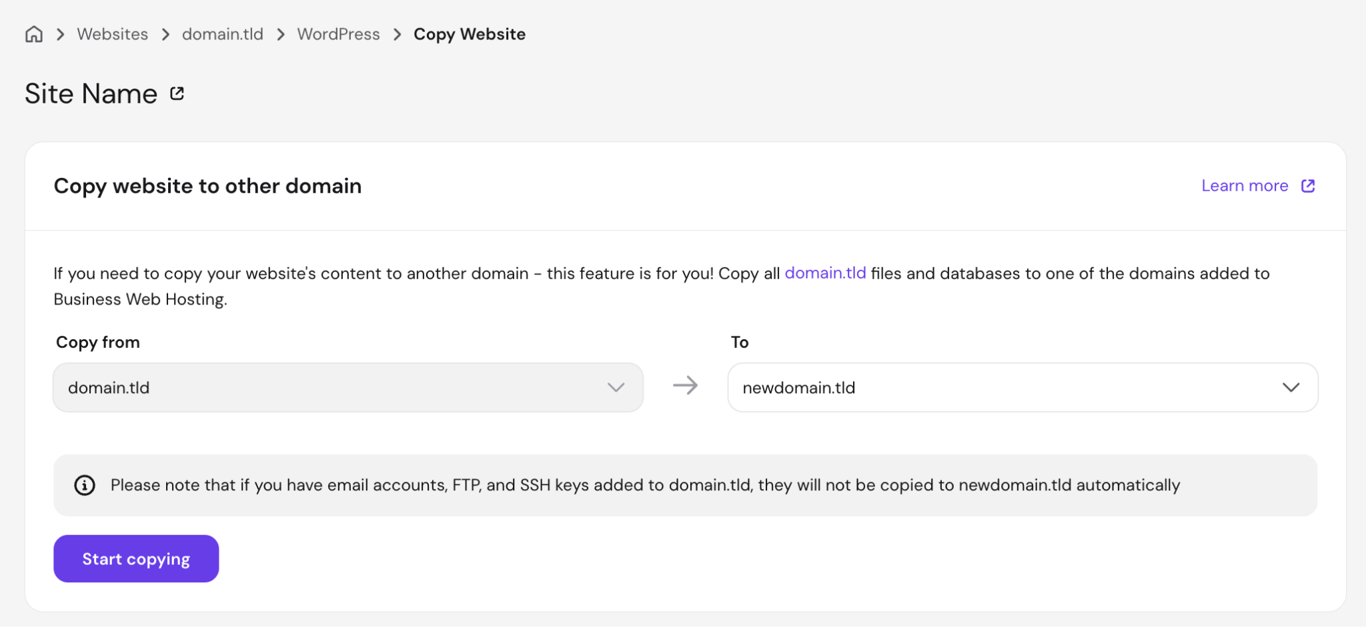Open the Copy from domain.tld dropdown

pyautogui.click(x=348, y=387)
